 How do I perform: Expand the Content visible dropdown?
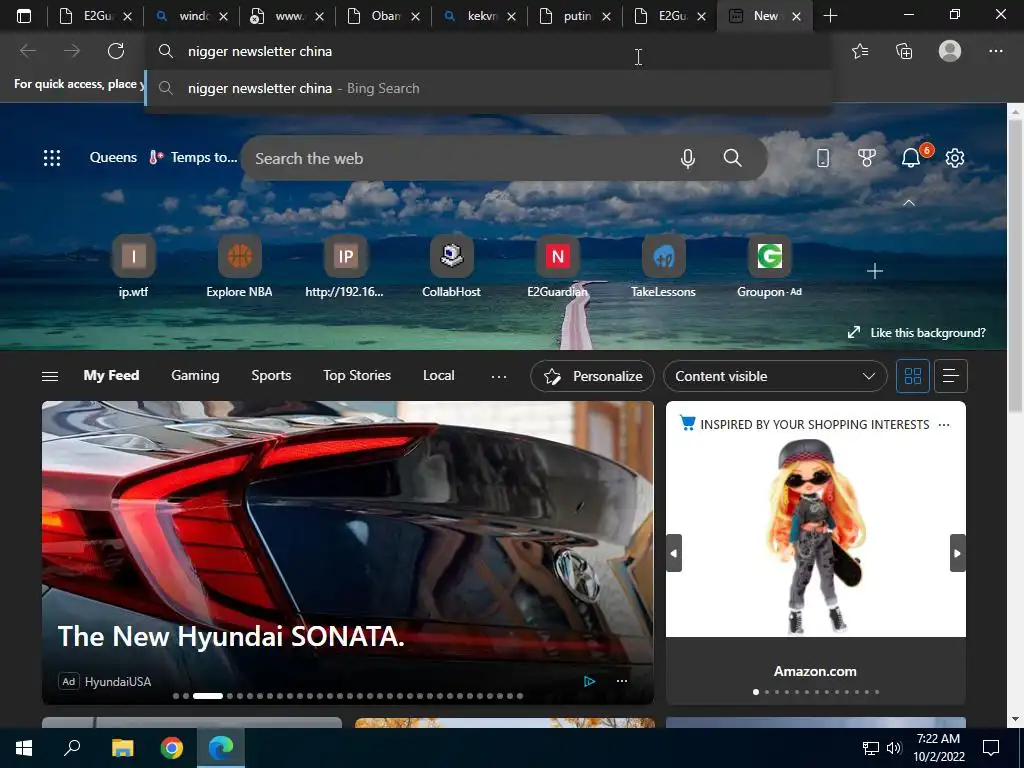click(x=775, y=376)
